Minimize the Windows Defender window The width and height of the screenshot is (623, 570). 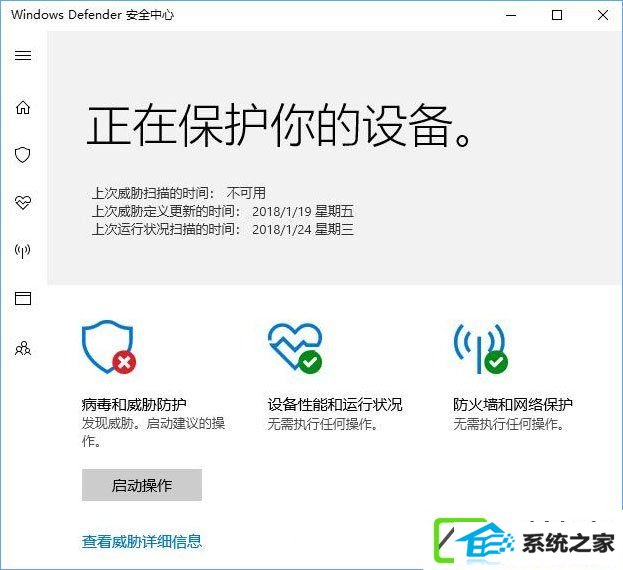click(x=511, y=15)
